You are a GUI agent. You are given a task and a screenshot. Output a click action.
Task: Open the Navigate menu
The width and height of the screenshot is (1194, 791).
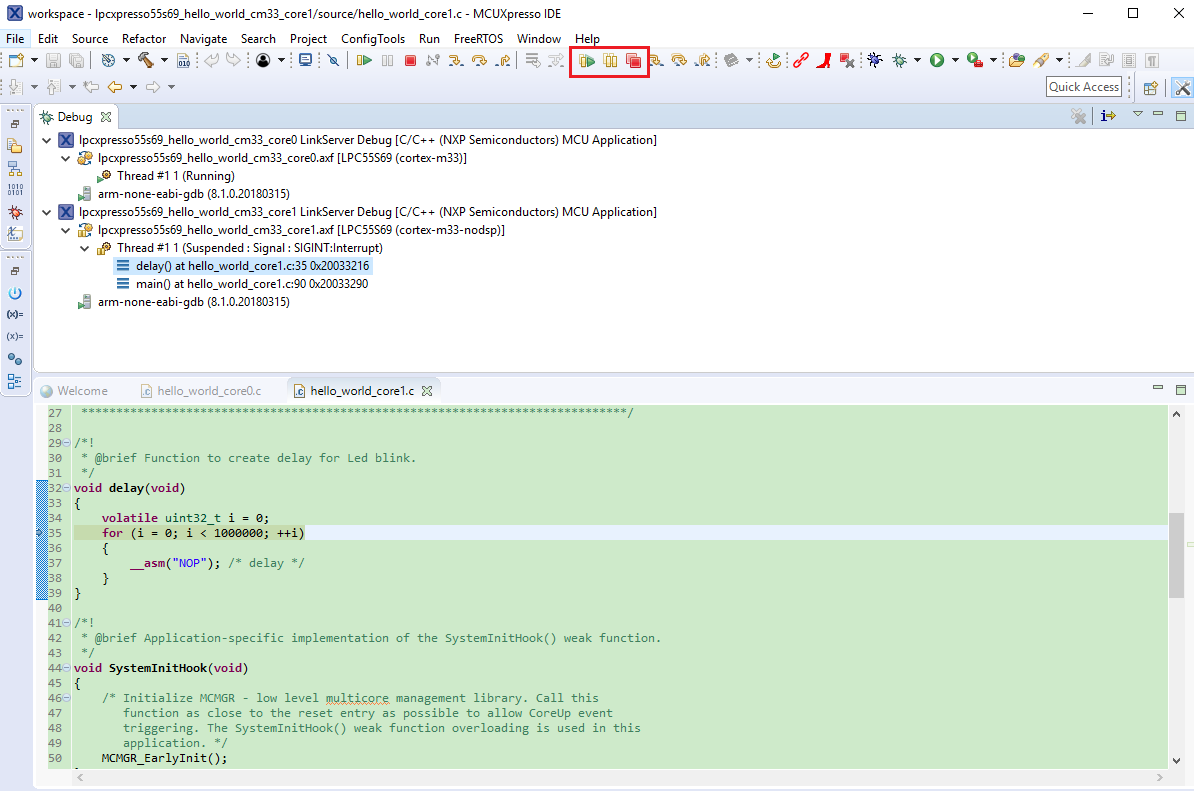coord(203,39)
